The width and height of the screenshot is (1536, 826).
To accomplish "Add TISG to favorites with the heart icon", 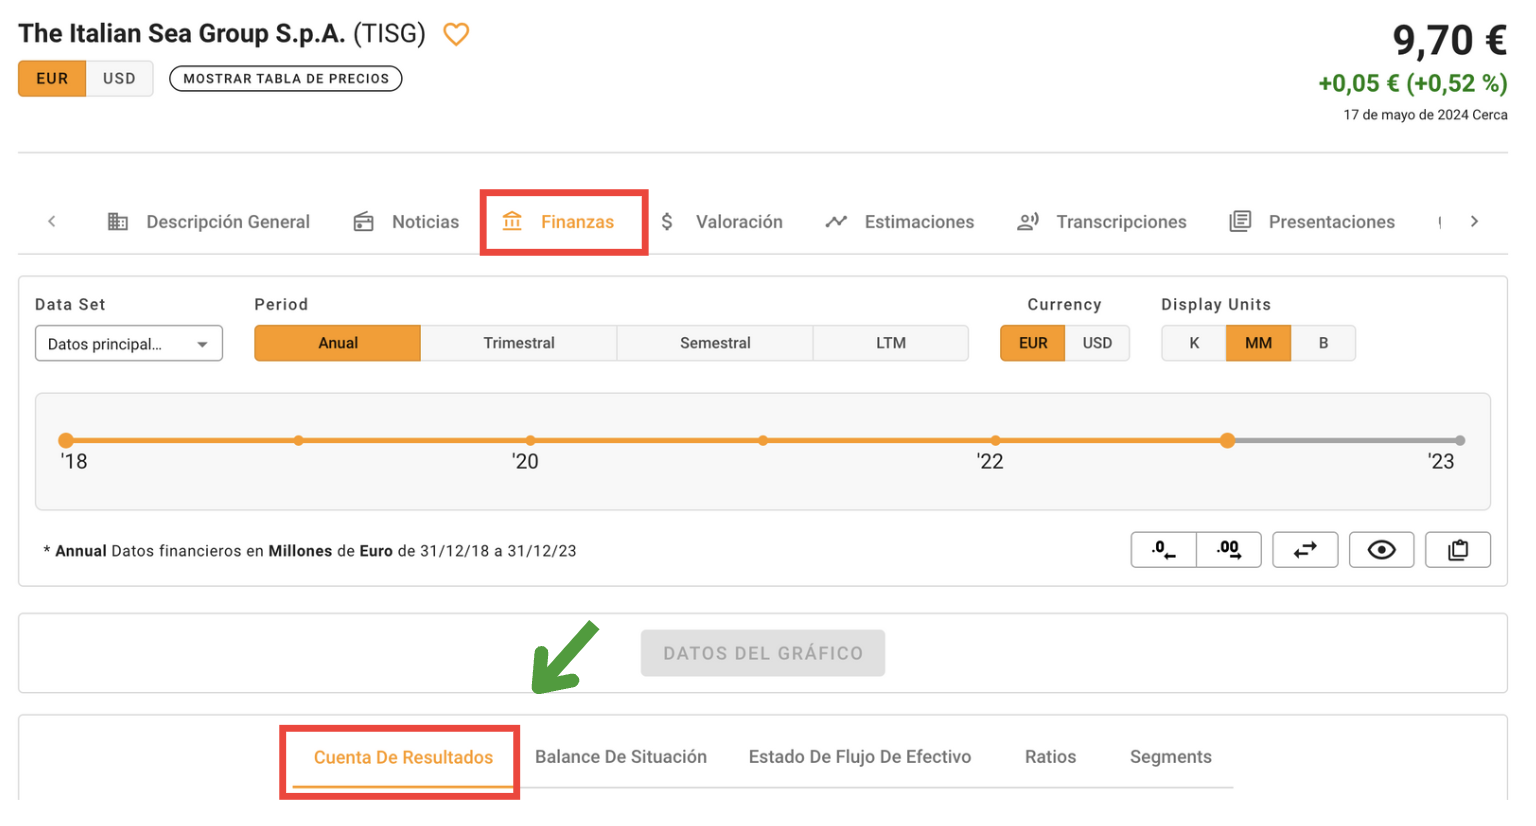I will [456, 34].
